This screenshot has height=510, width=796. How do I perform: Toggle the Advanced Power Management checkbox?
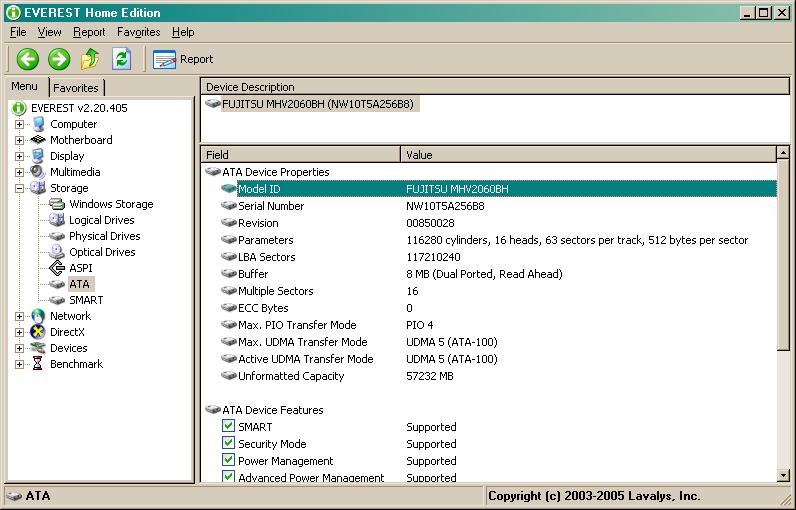click(x=228, y=476)
